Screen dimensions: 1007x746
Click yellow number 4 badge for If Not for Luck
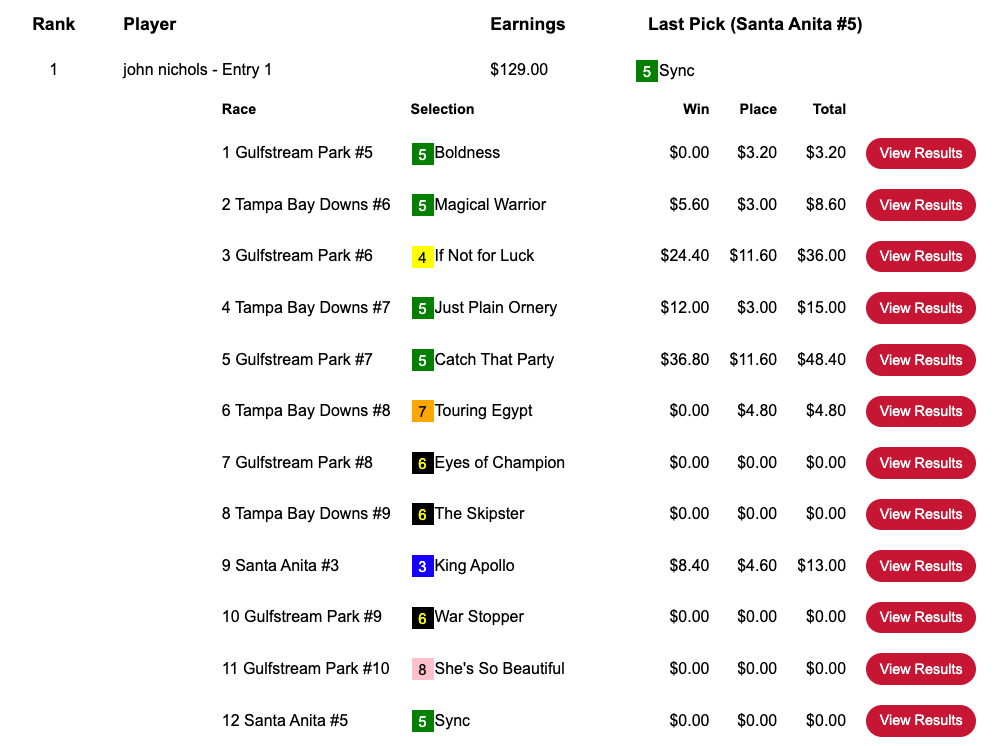pos(422,257)
